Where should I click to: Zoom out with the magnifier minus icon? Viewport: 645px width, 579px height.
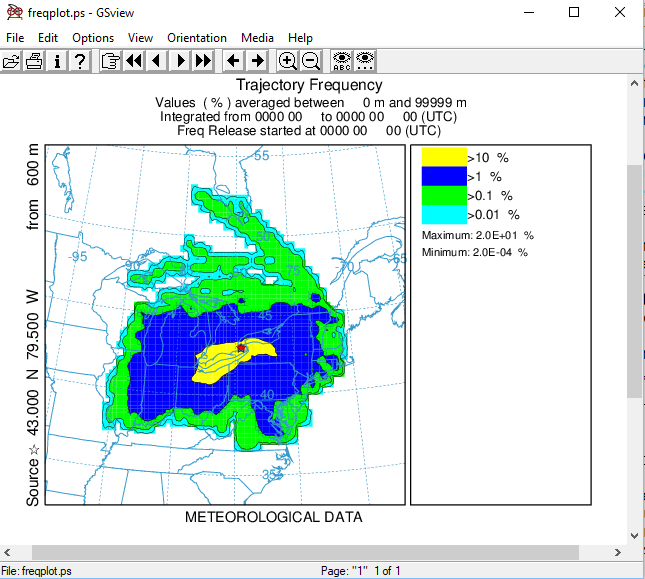(x=310, y=61)
